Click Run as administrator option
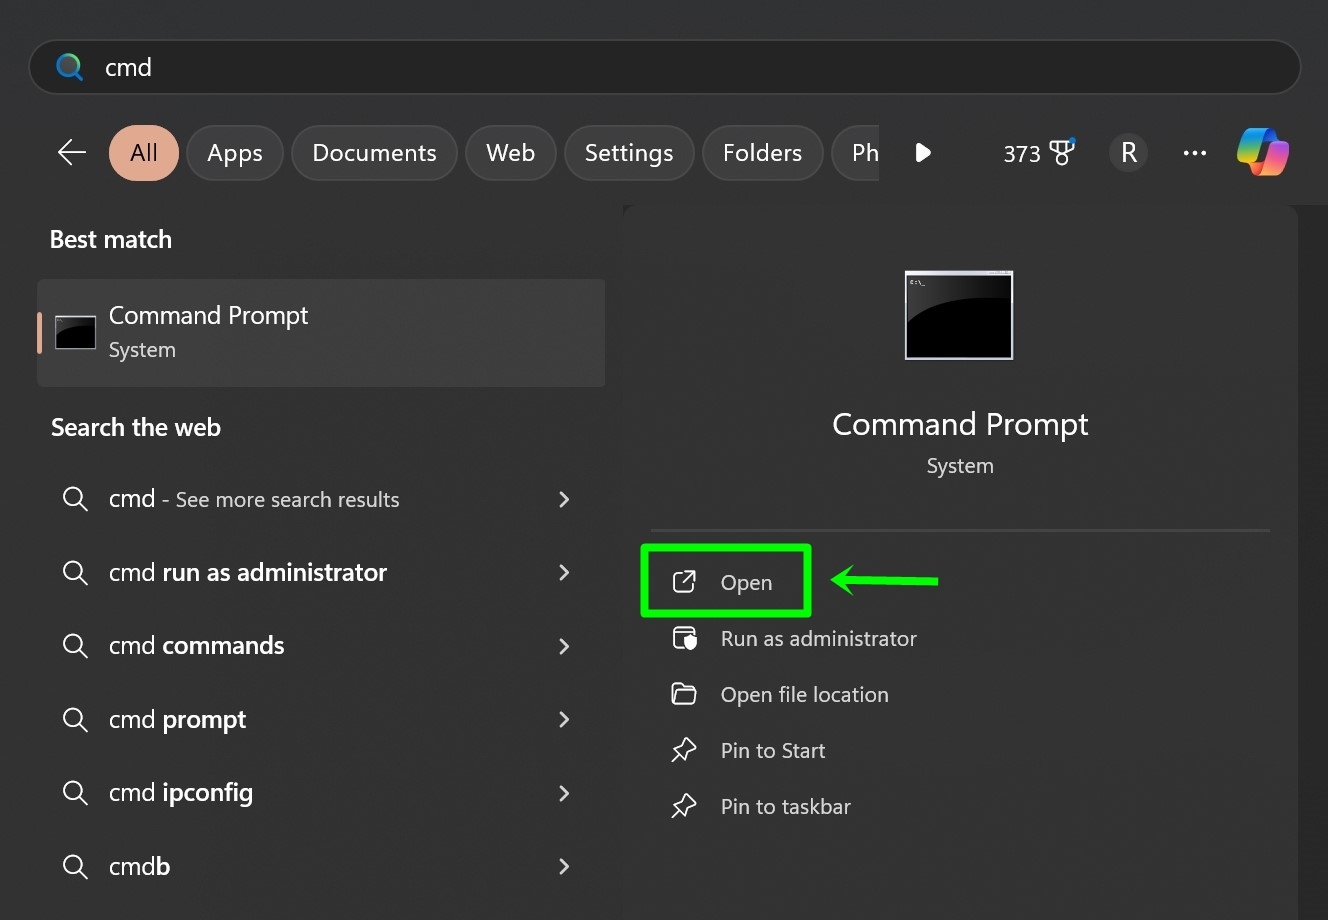The height and width of the screenshot is (920, 1328). 818,639
